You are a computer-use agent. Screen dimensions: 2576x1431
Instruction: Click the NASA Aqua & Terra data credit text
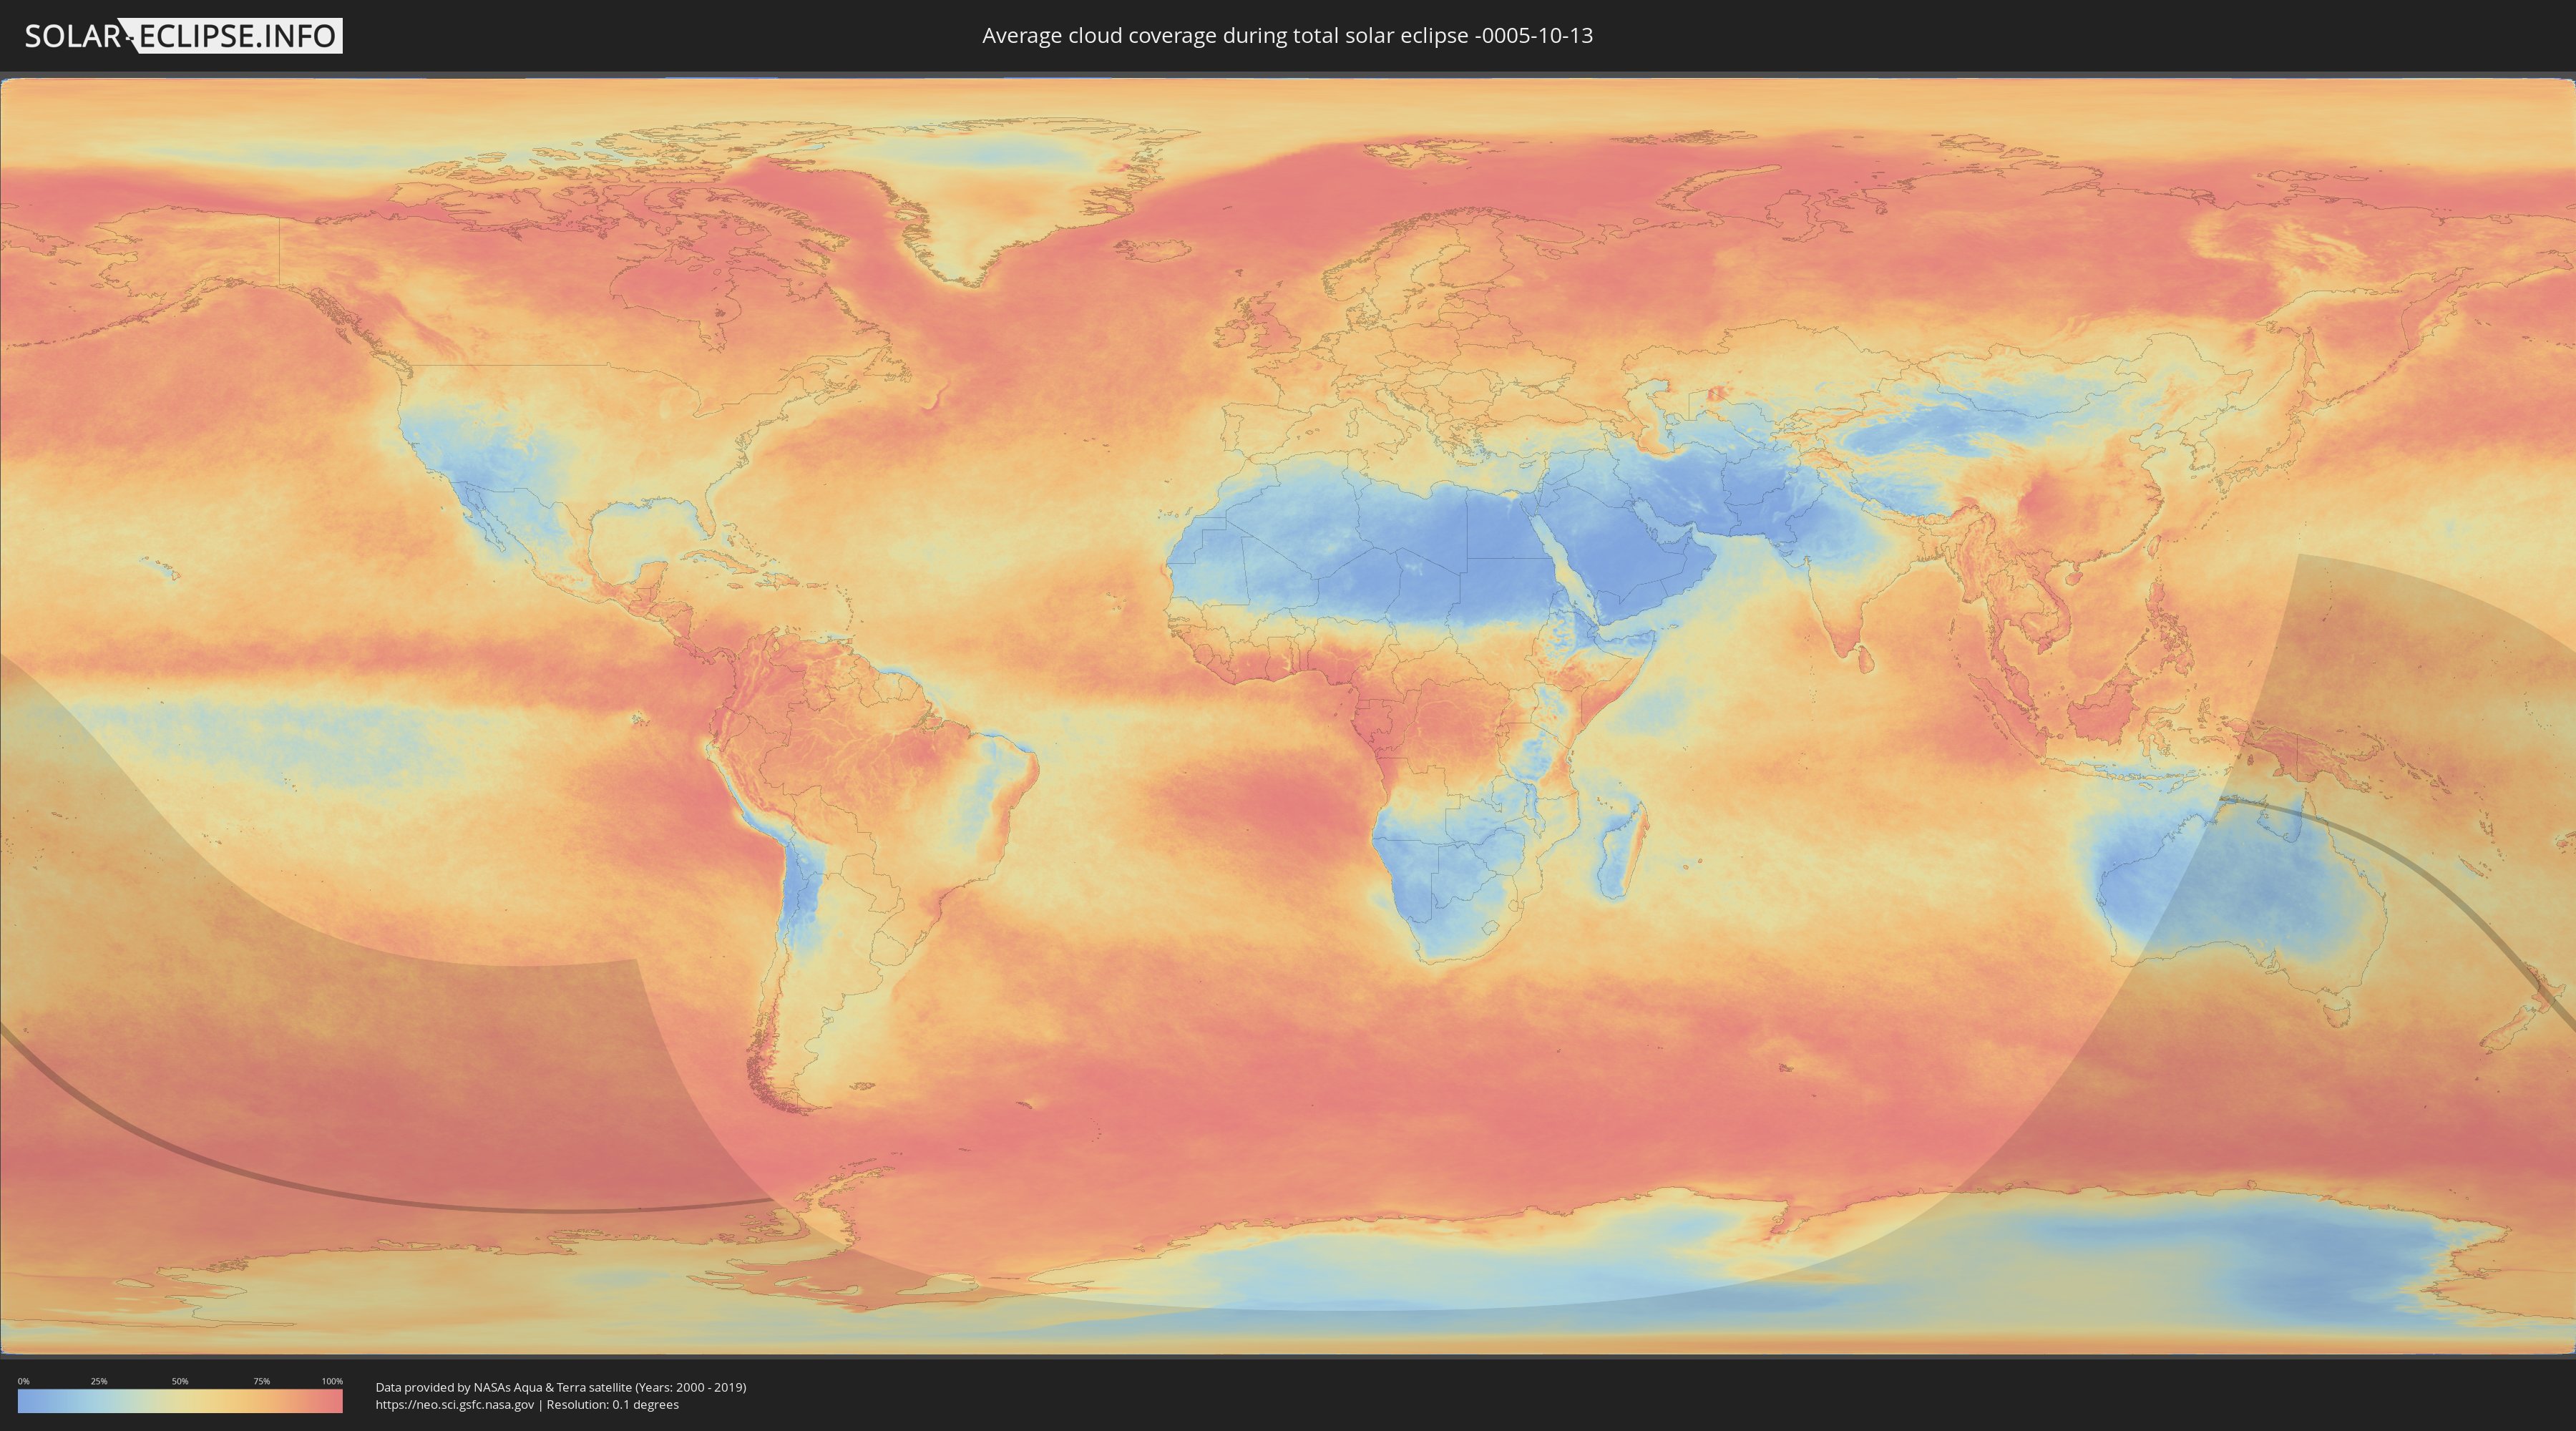click(x=560, y=1387)
